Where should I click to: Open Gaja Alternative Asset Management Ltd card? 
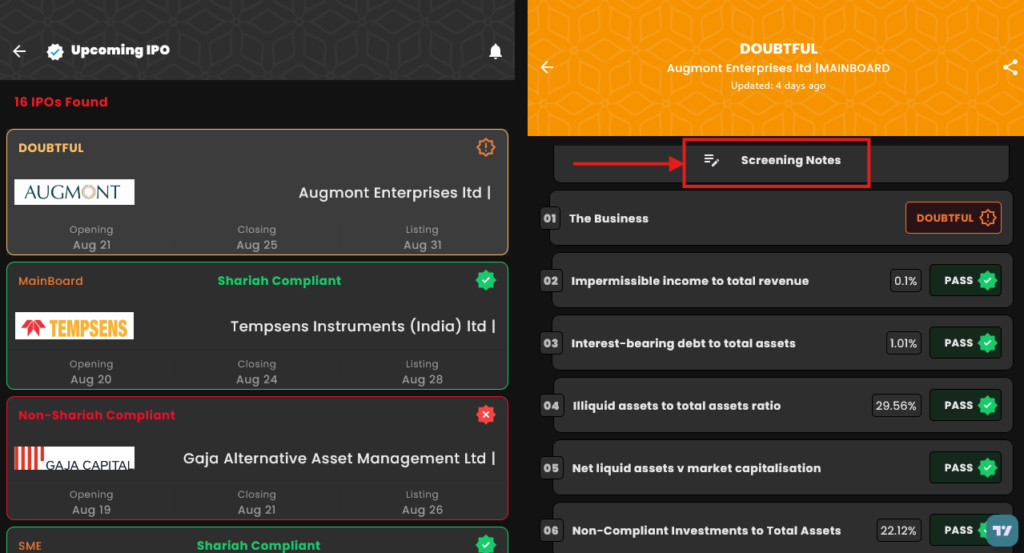tap(257, 458)
